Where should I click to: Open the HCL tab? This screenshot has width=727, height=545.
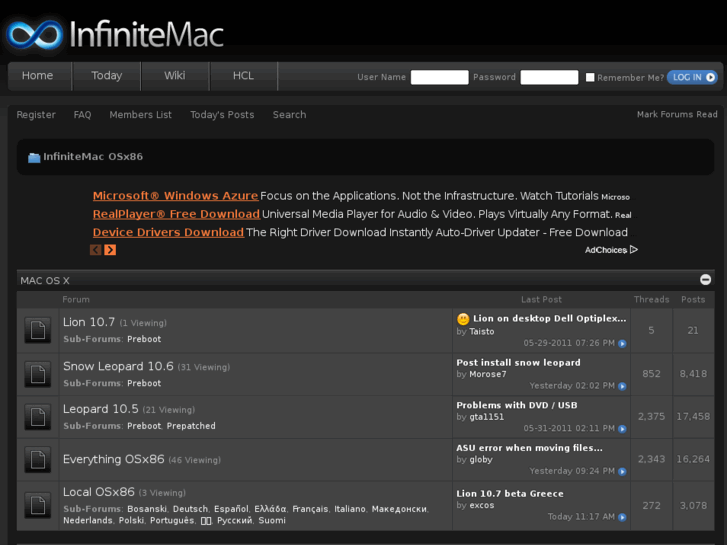point(243,76)
